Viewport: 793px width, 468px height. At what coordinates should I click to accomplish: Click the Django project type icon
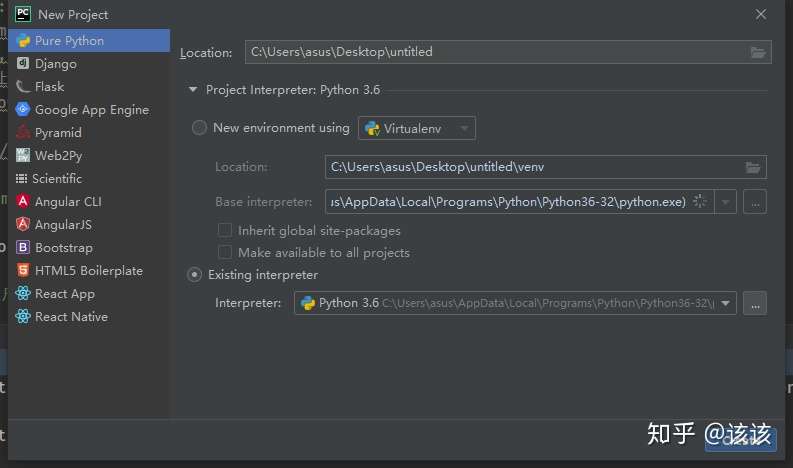tap(24, 64)
